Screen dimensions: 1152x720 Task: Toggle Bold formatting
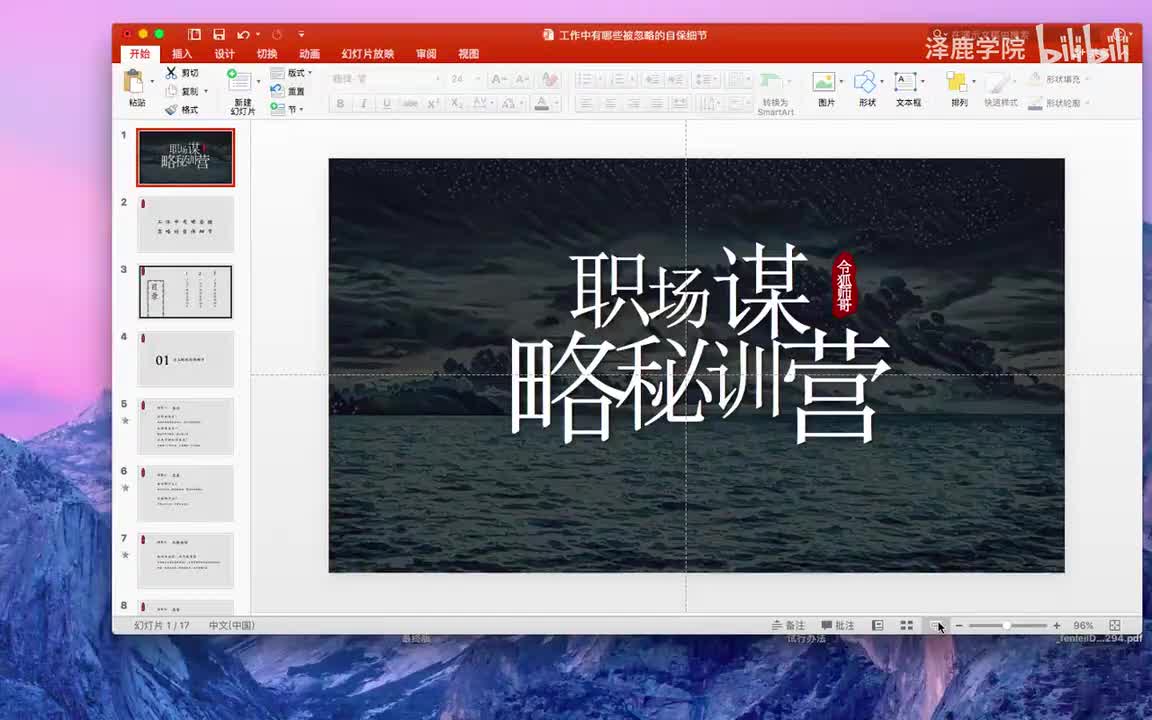[x=340, y=104]
